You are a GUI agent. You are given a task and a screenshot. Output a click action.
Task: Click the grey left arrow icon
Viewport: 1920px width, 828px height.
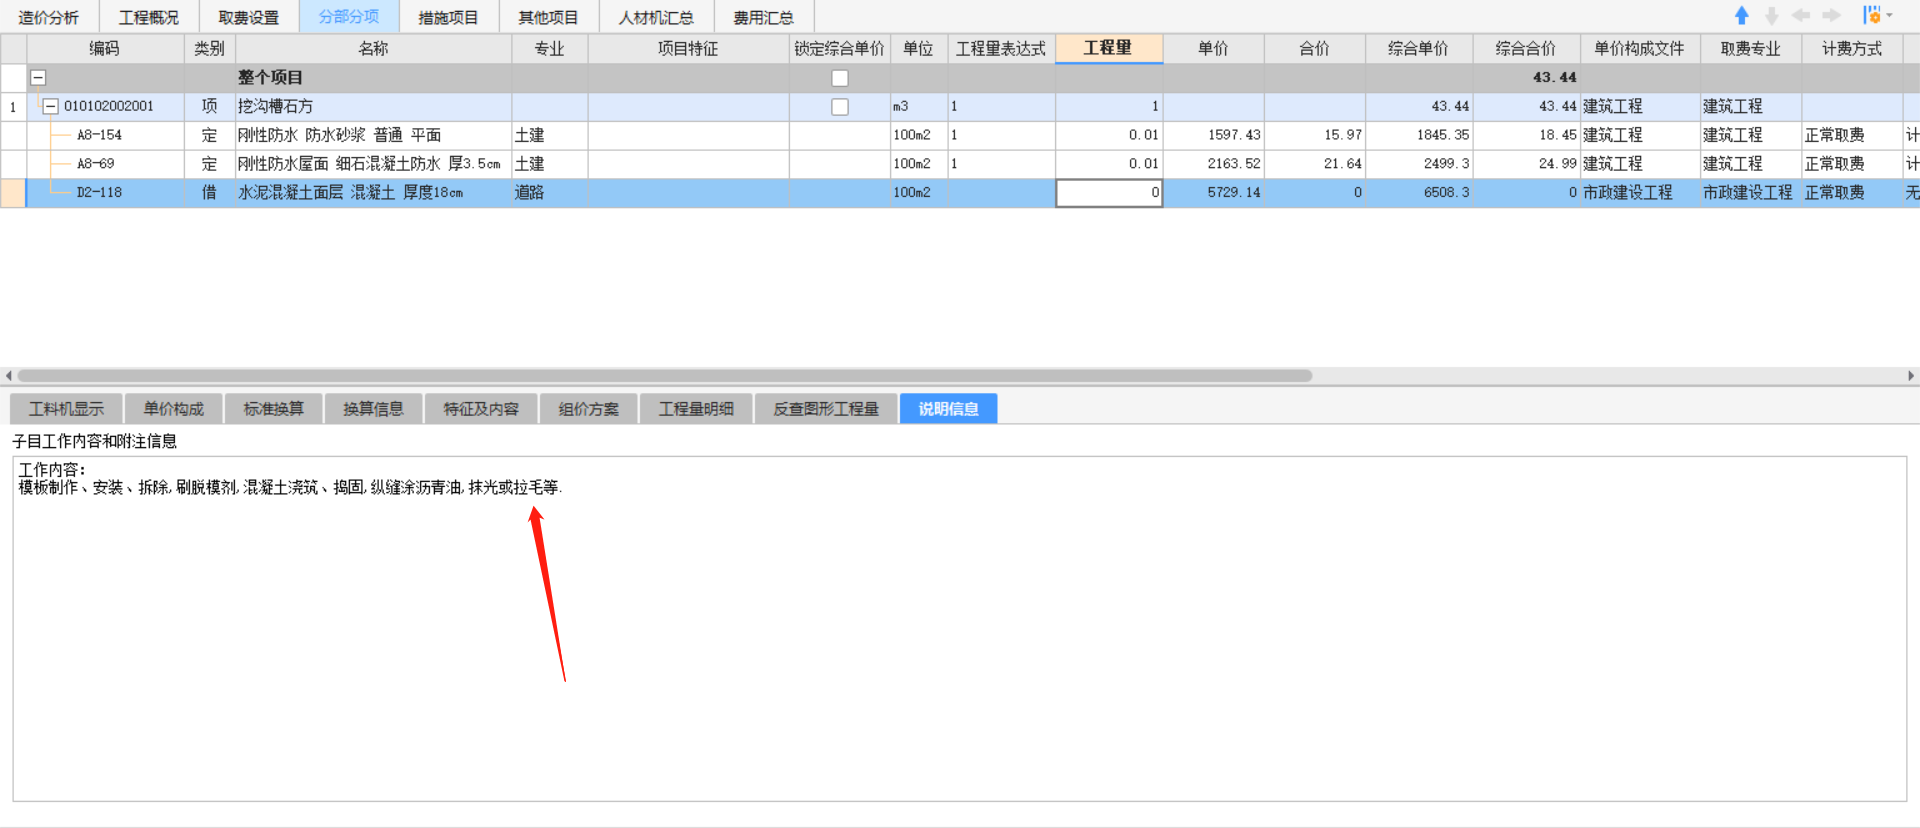coord(1801,16)
